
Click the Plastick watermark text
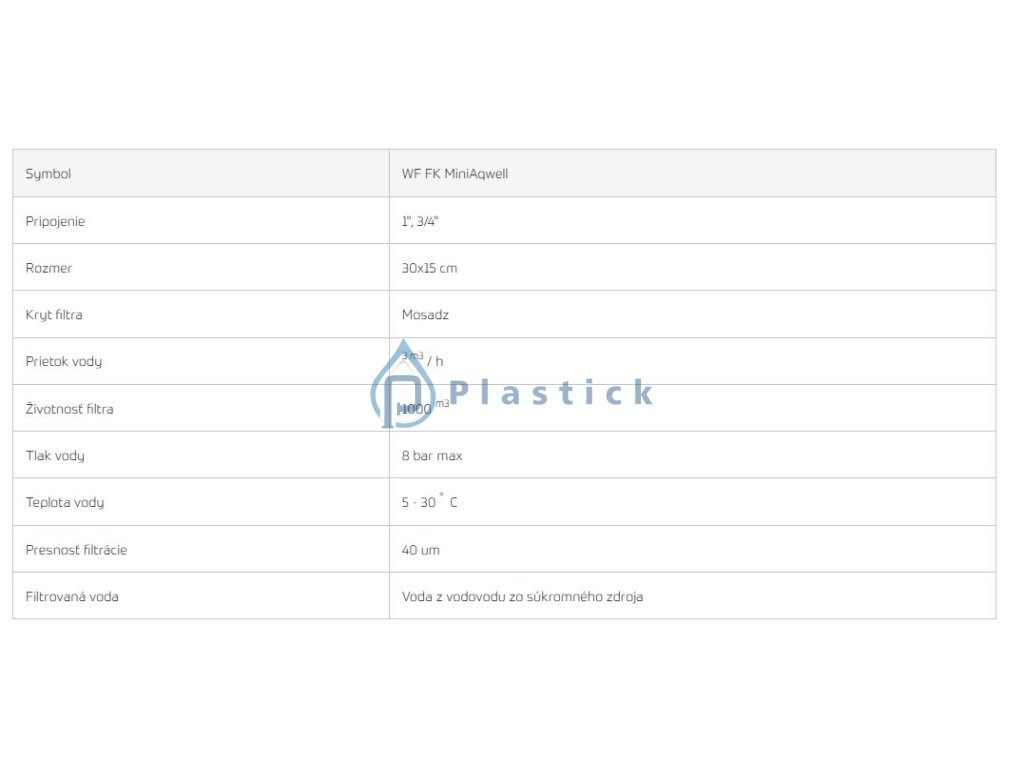coord(552,392)
